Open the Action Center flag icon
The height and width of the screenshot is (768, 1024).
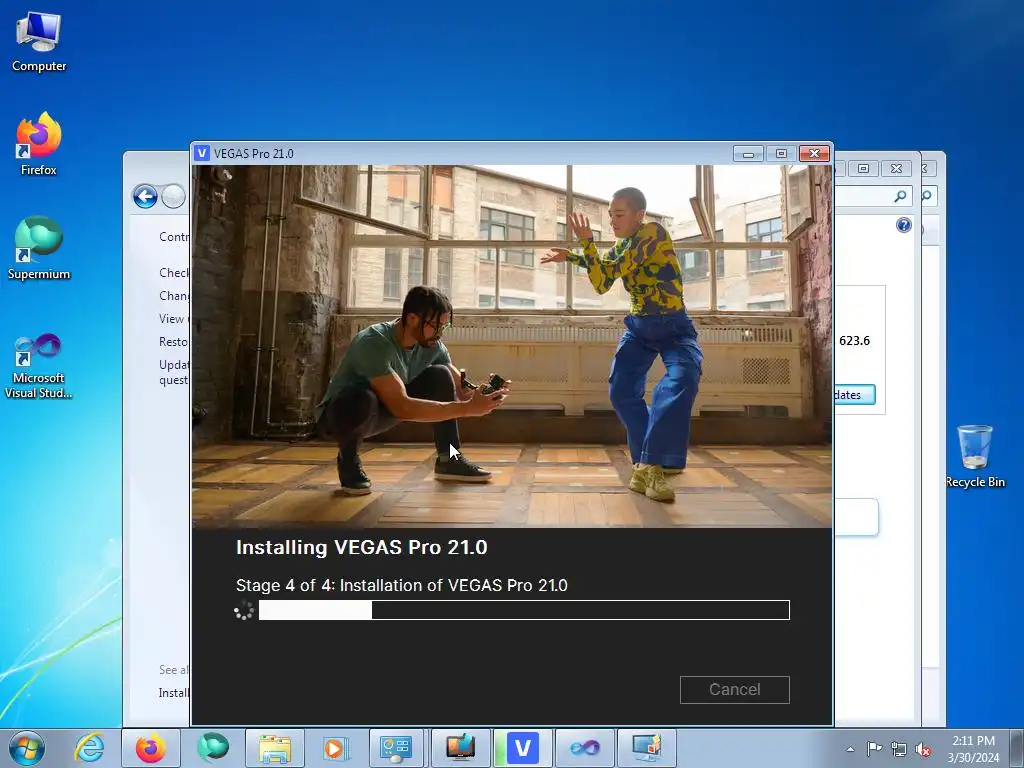tap(874, 749)
